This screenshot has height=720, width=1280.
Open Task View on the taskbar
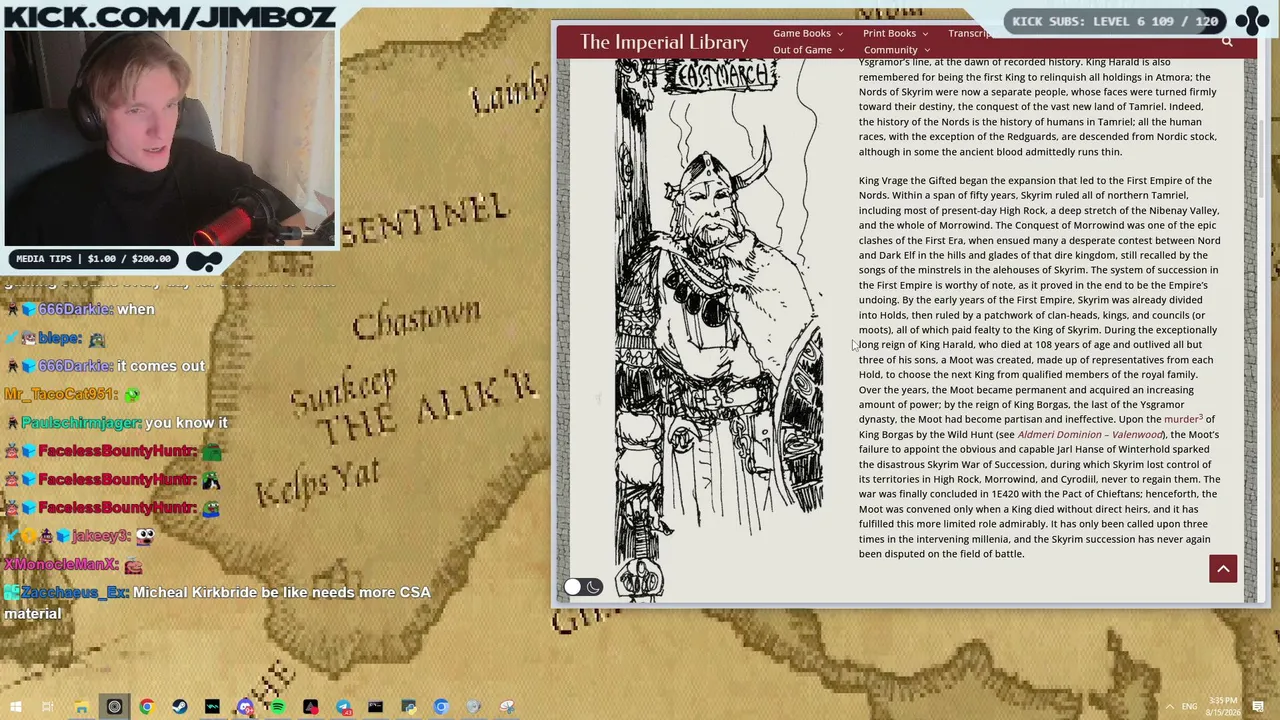(x=48, y=707)
